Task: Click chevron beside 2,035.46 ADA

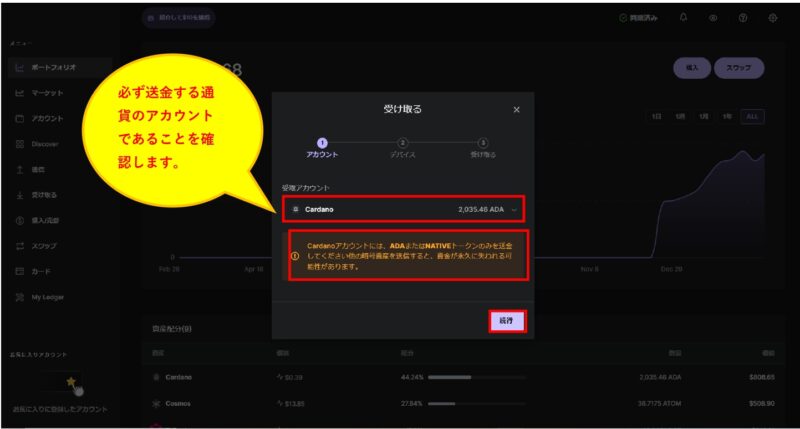Action: 515,210
